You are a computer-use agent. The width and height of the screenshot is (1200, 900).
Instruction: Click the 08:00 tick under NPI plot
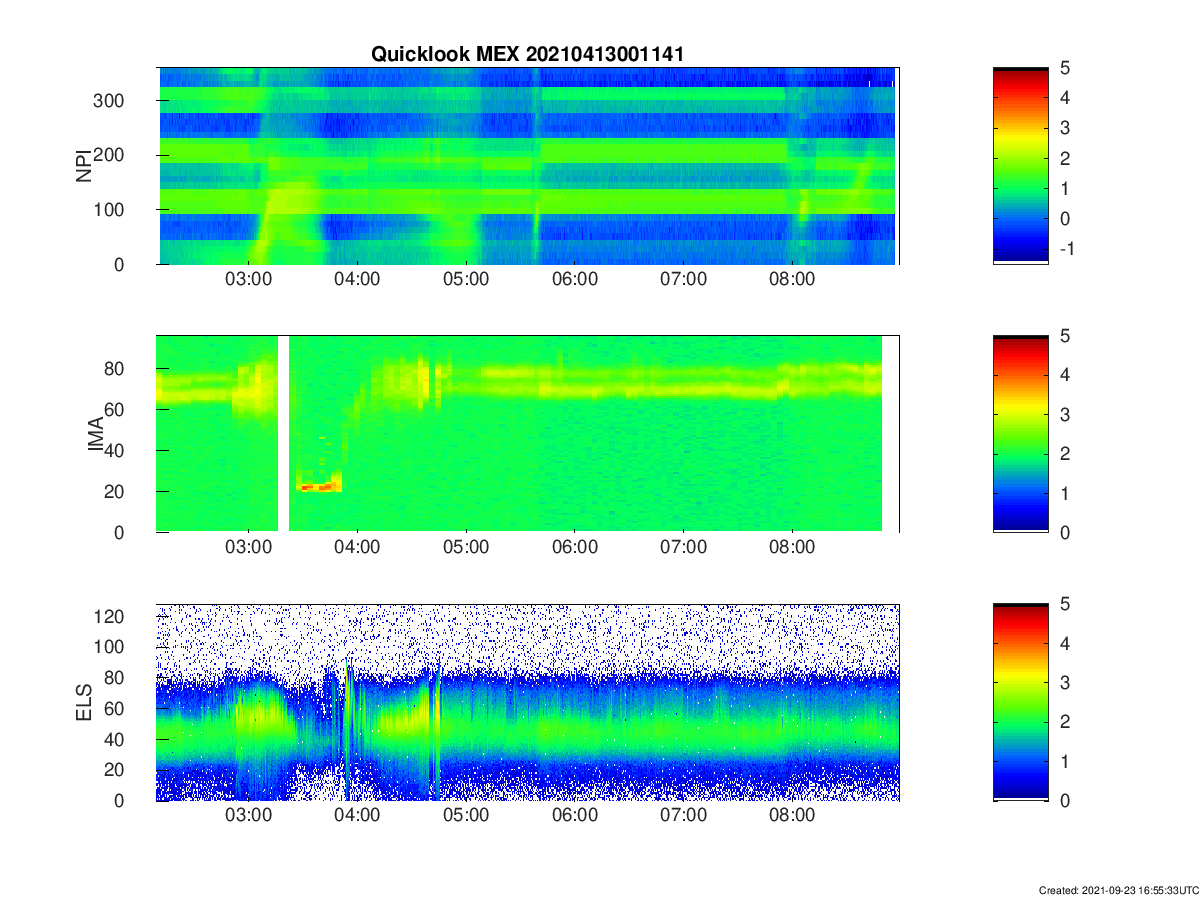(792, 280)
